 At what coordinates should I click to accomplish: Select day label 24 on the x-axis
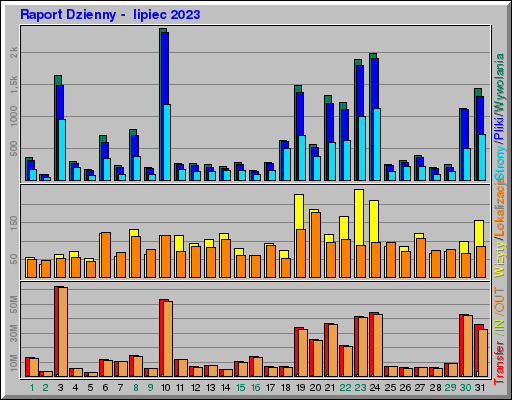(x=375, y=388)
